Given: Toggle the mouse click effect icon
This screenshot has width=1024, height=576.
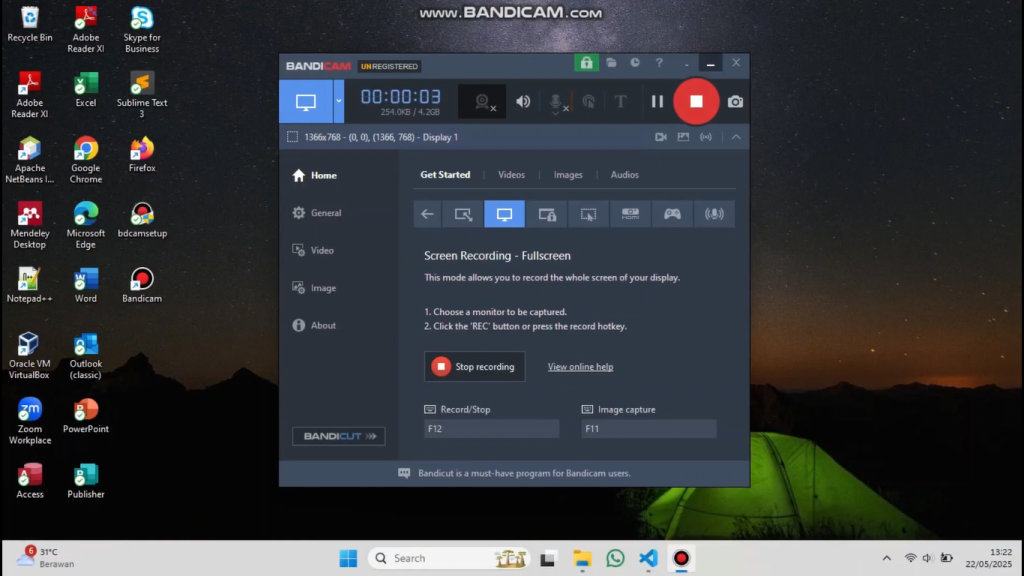Looking at the screenshot, I should click(588, 102).
